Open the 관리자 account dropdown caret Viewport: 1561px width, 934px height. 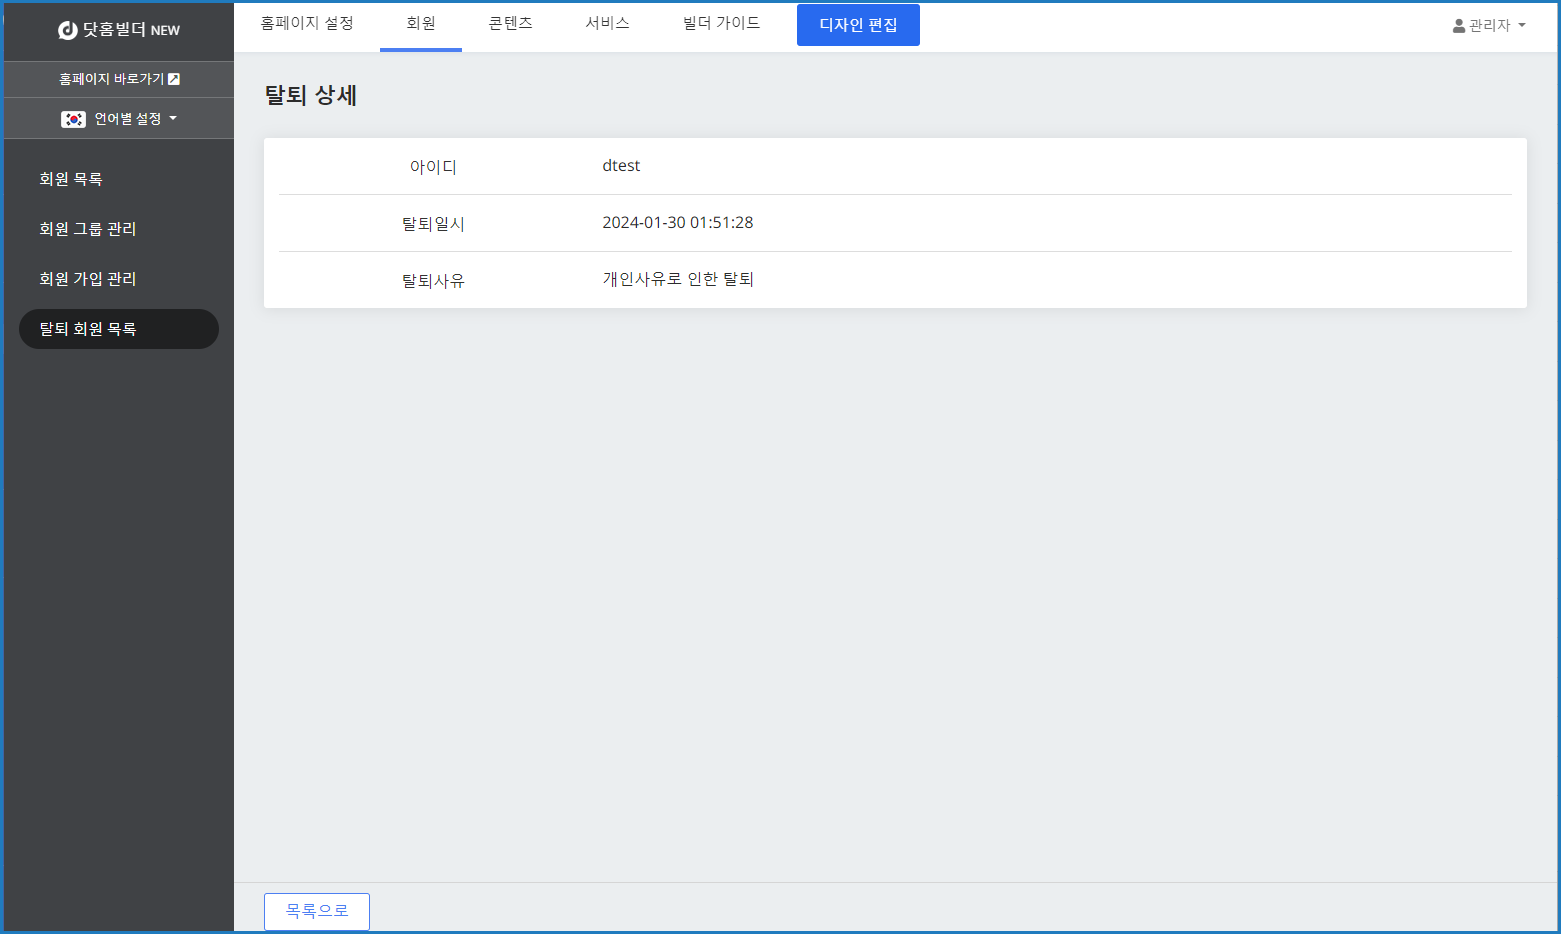coord(1522,26)
